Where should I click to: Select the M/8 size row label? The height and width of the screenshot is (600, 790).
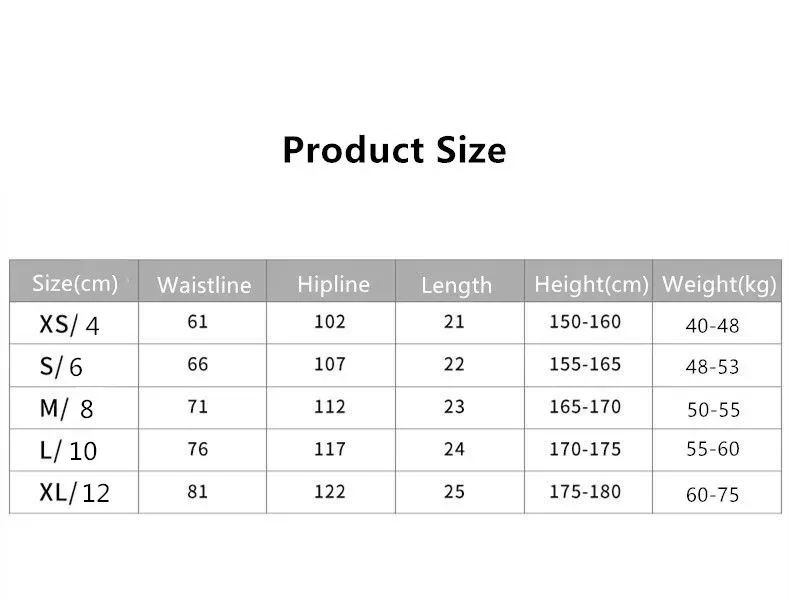(66, 409)
